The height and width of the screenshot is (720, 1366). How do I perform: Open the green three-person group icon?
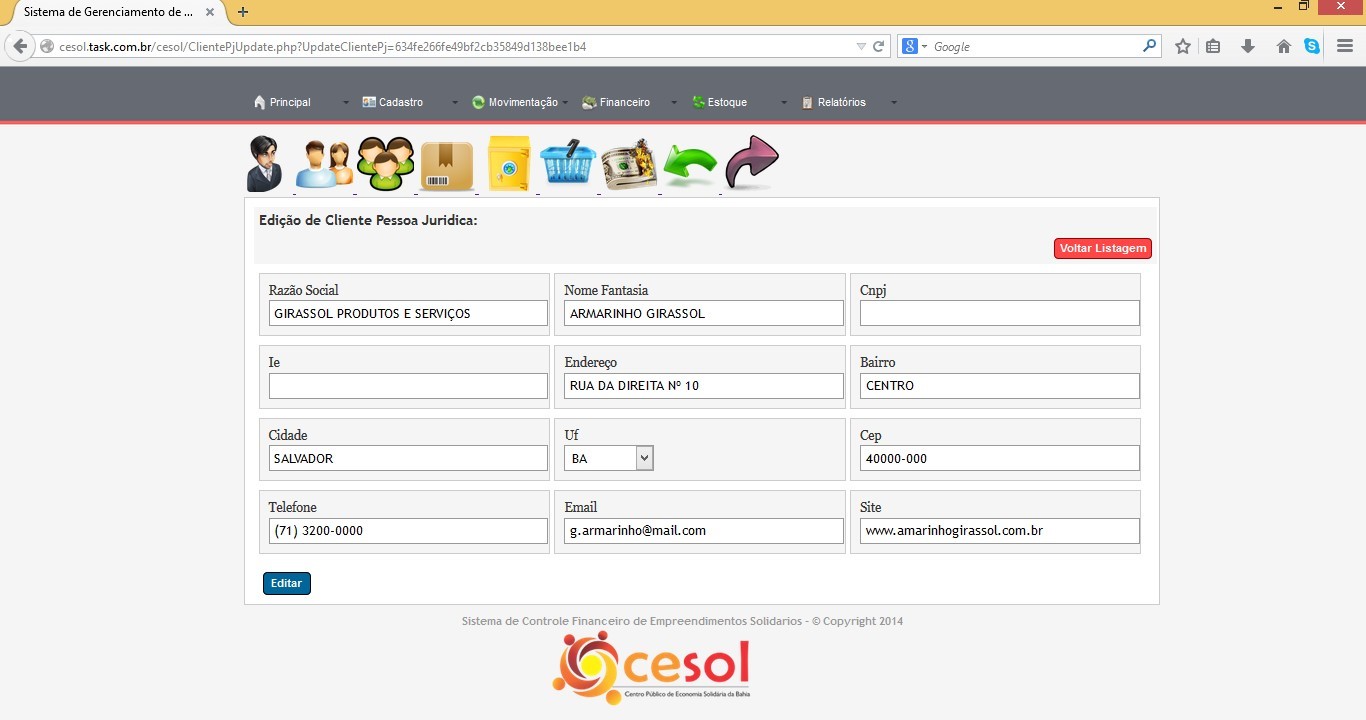point(386,164)
